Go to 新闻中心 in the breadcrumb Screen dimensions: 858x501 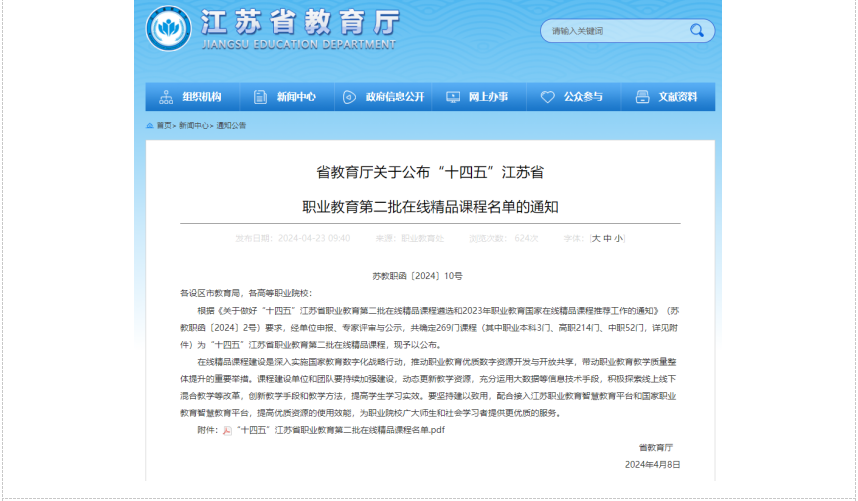194,126
